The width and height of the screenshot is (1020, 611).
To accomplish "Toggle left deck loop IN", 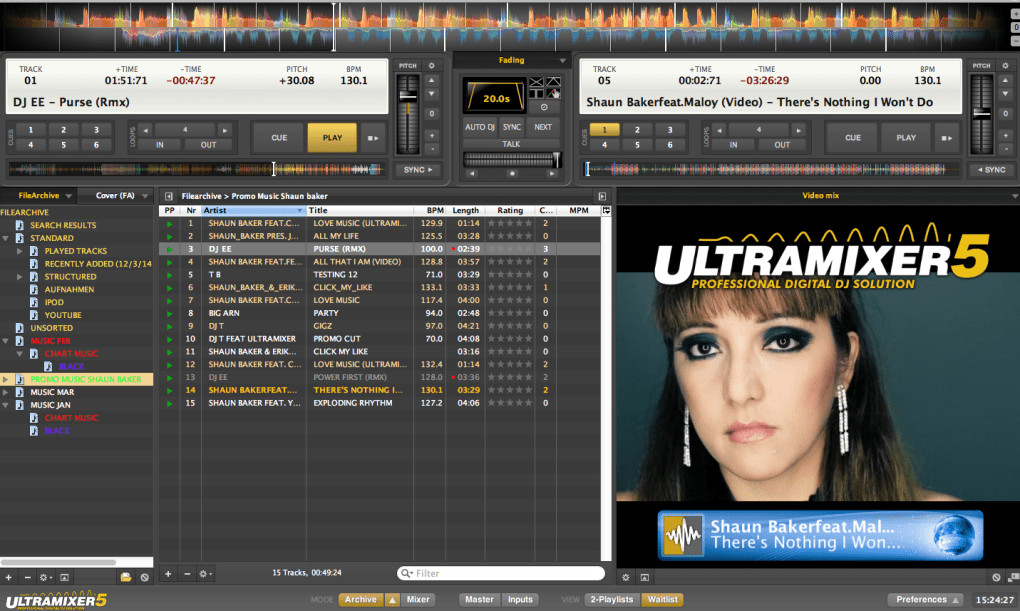I will click(160, 145).
